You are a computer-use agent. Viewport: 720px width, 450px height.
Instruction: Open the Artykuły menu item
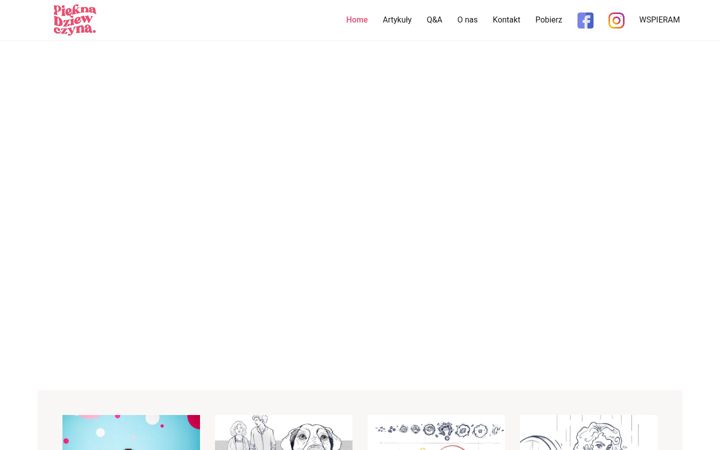click(397, 20)
